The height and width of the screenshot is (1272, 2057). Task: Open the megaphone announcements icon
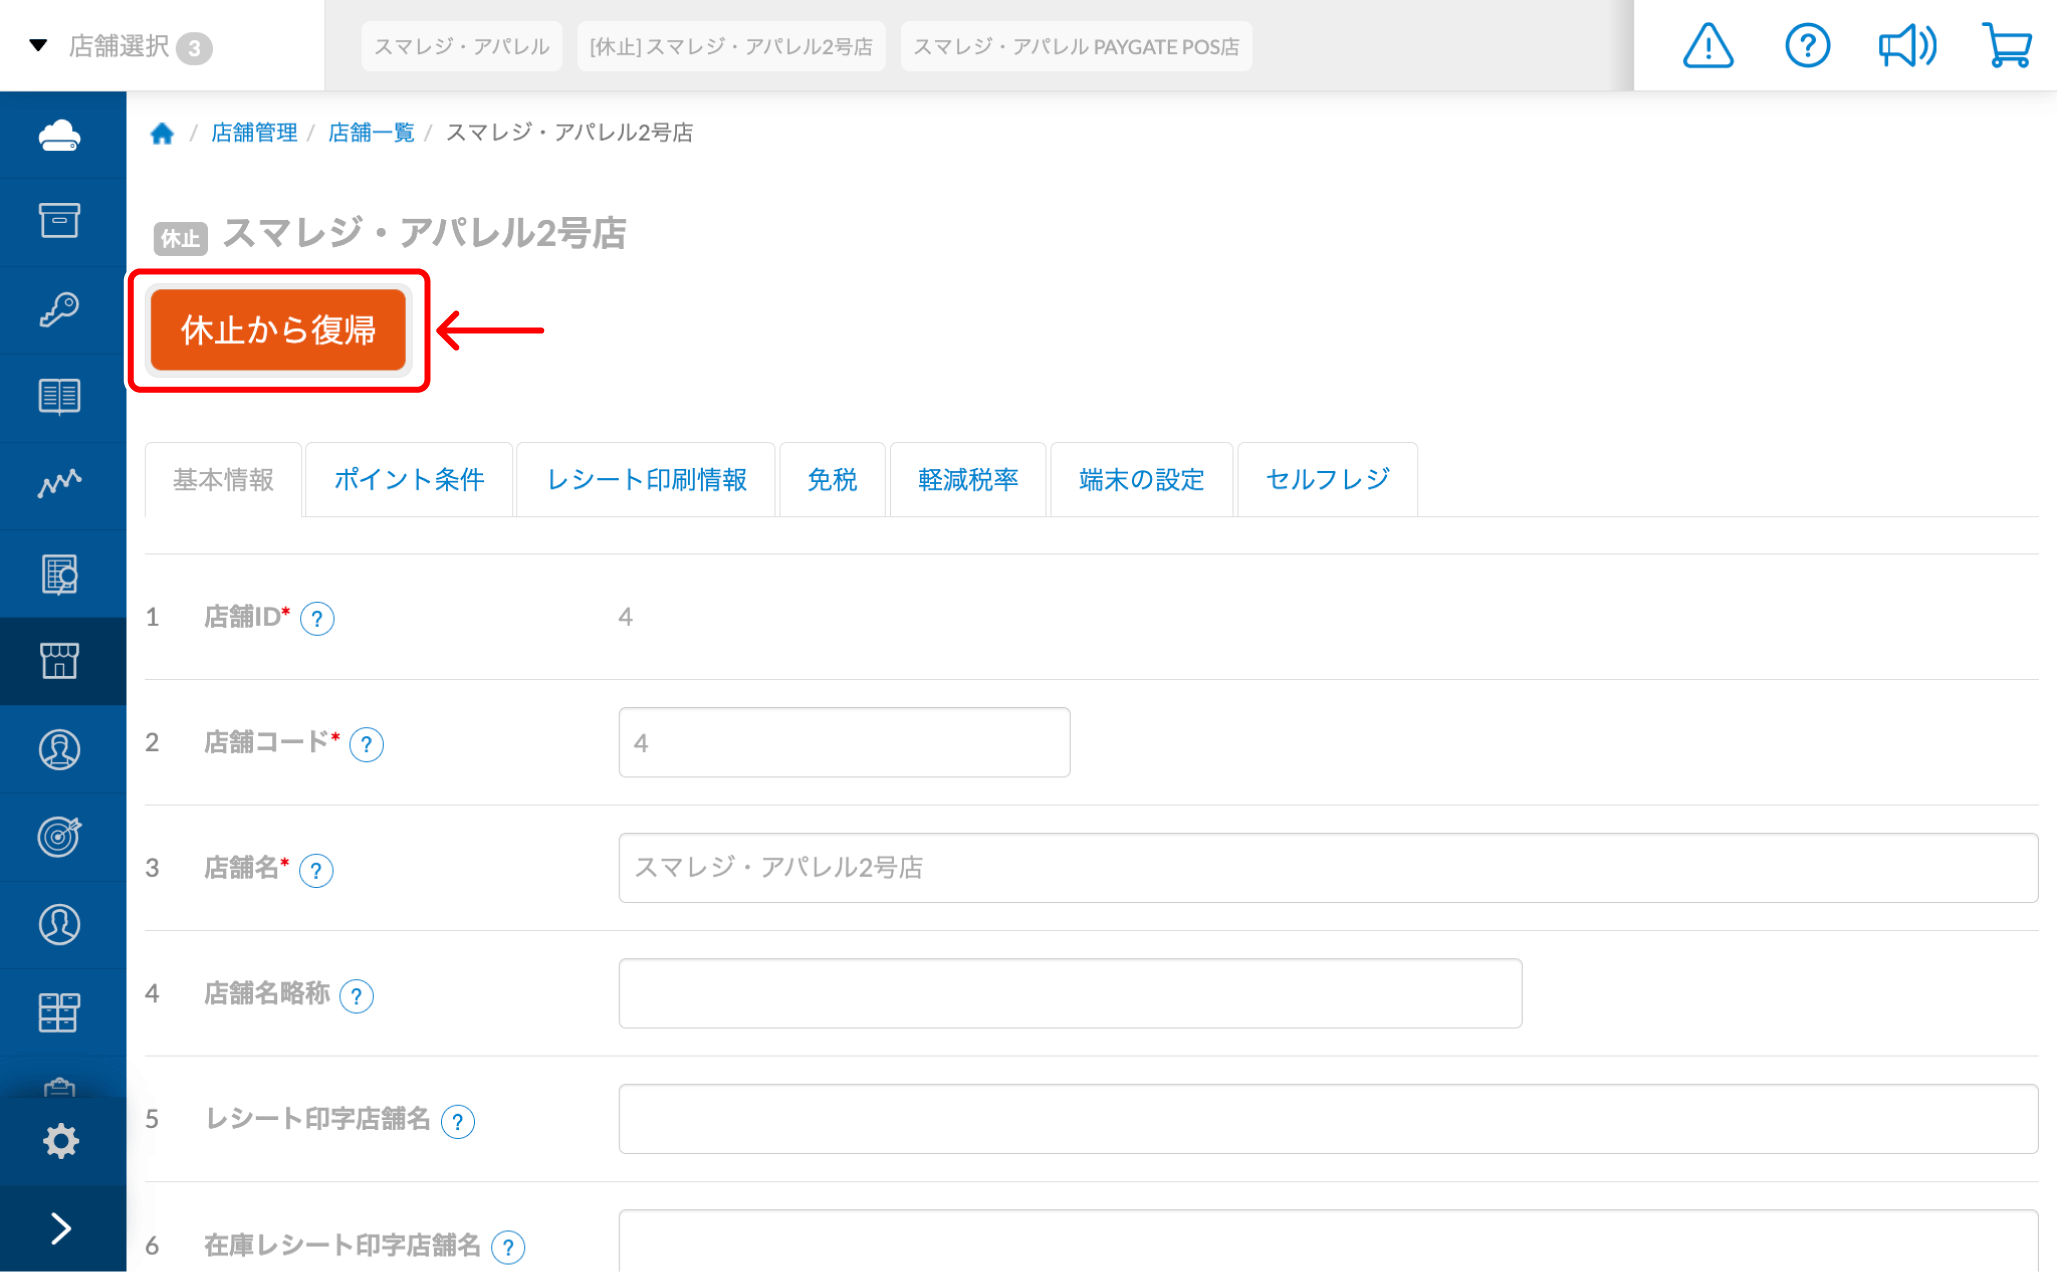pyautogui.click(x=1907, y=46)
